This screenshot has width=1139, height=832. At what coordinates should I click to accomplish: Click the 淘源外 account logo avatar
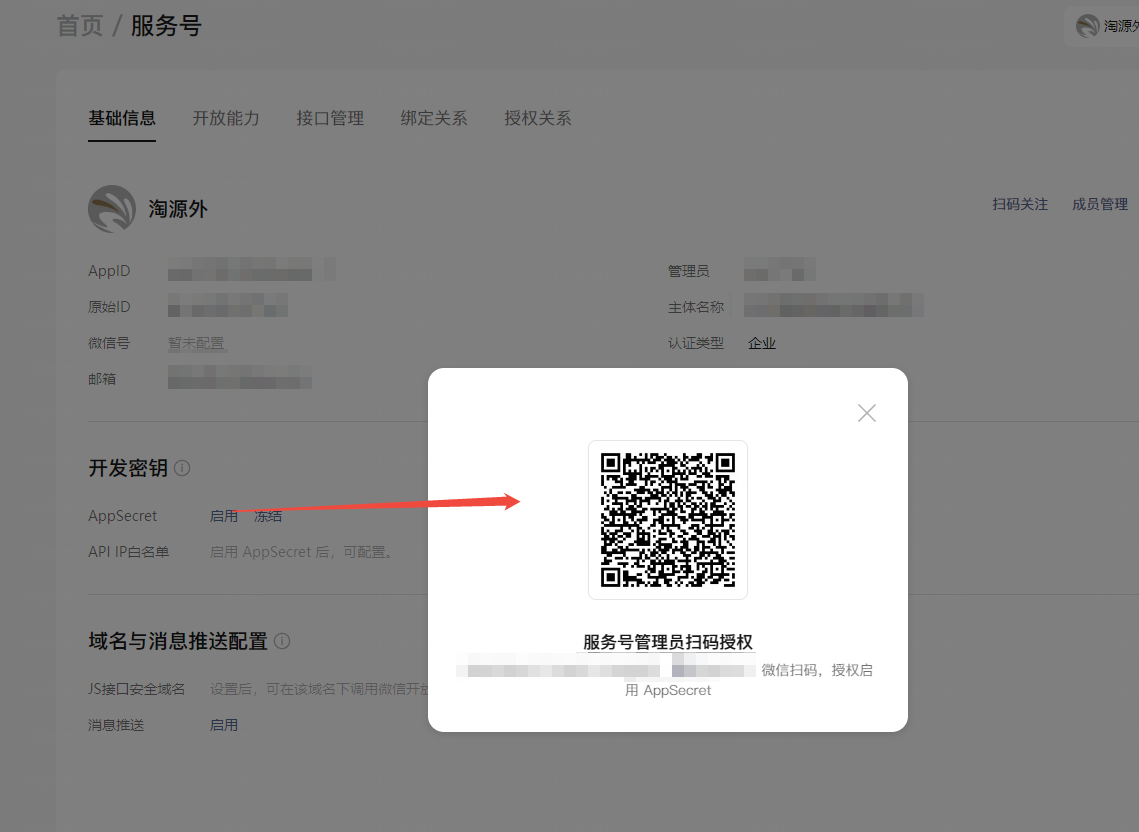112,209
